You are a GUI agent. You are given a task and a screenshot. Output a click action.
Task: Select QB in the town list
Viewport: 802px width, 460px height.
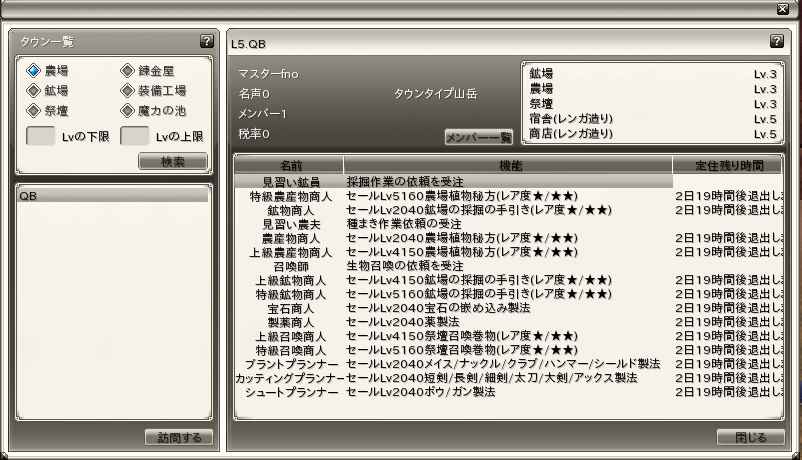click(x=112, y=197)
